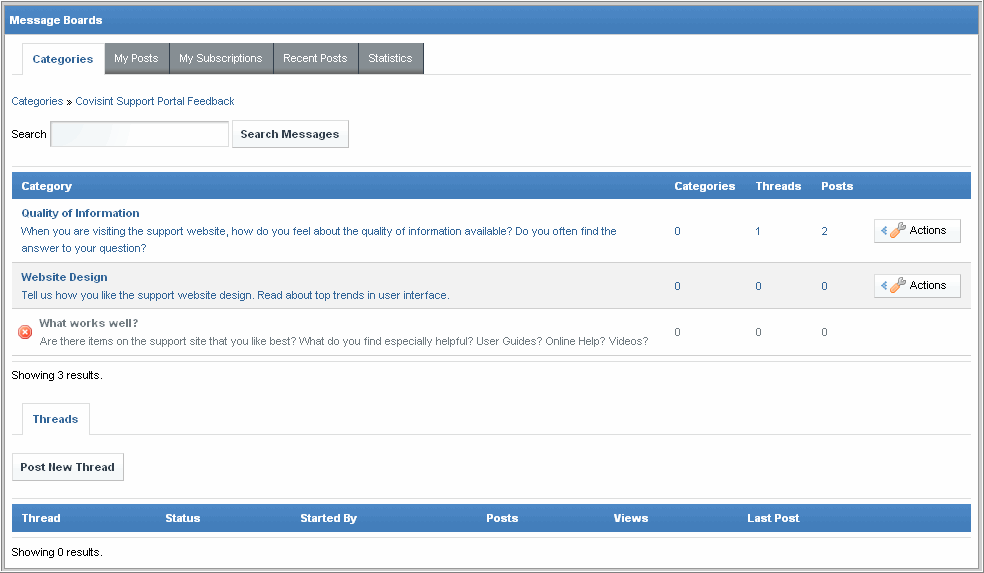The height and width of the screenshot is (573, 984).
Task: Click wrench icon in Website Design row
Action: coord(897,286)
